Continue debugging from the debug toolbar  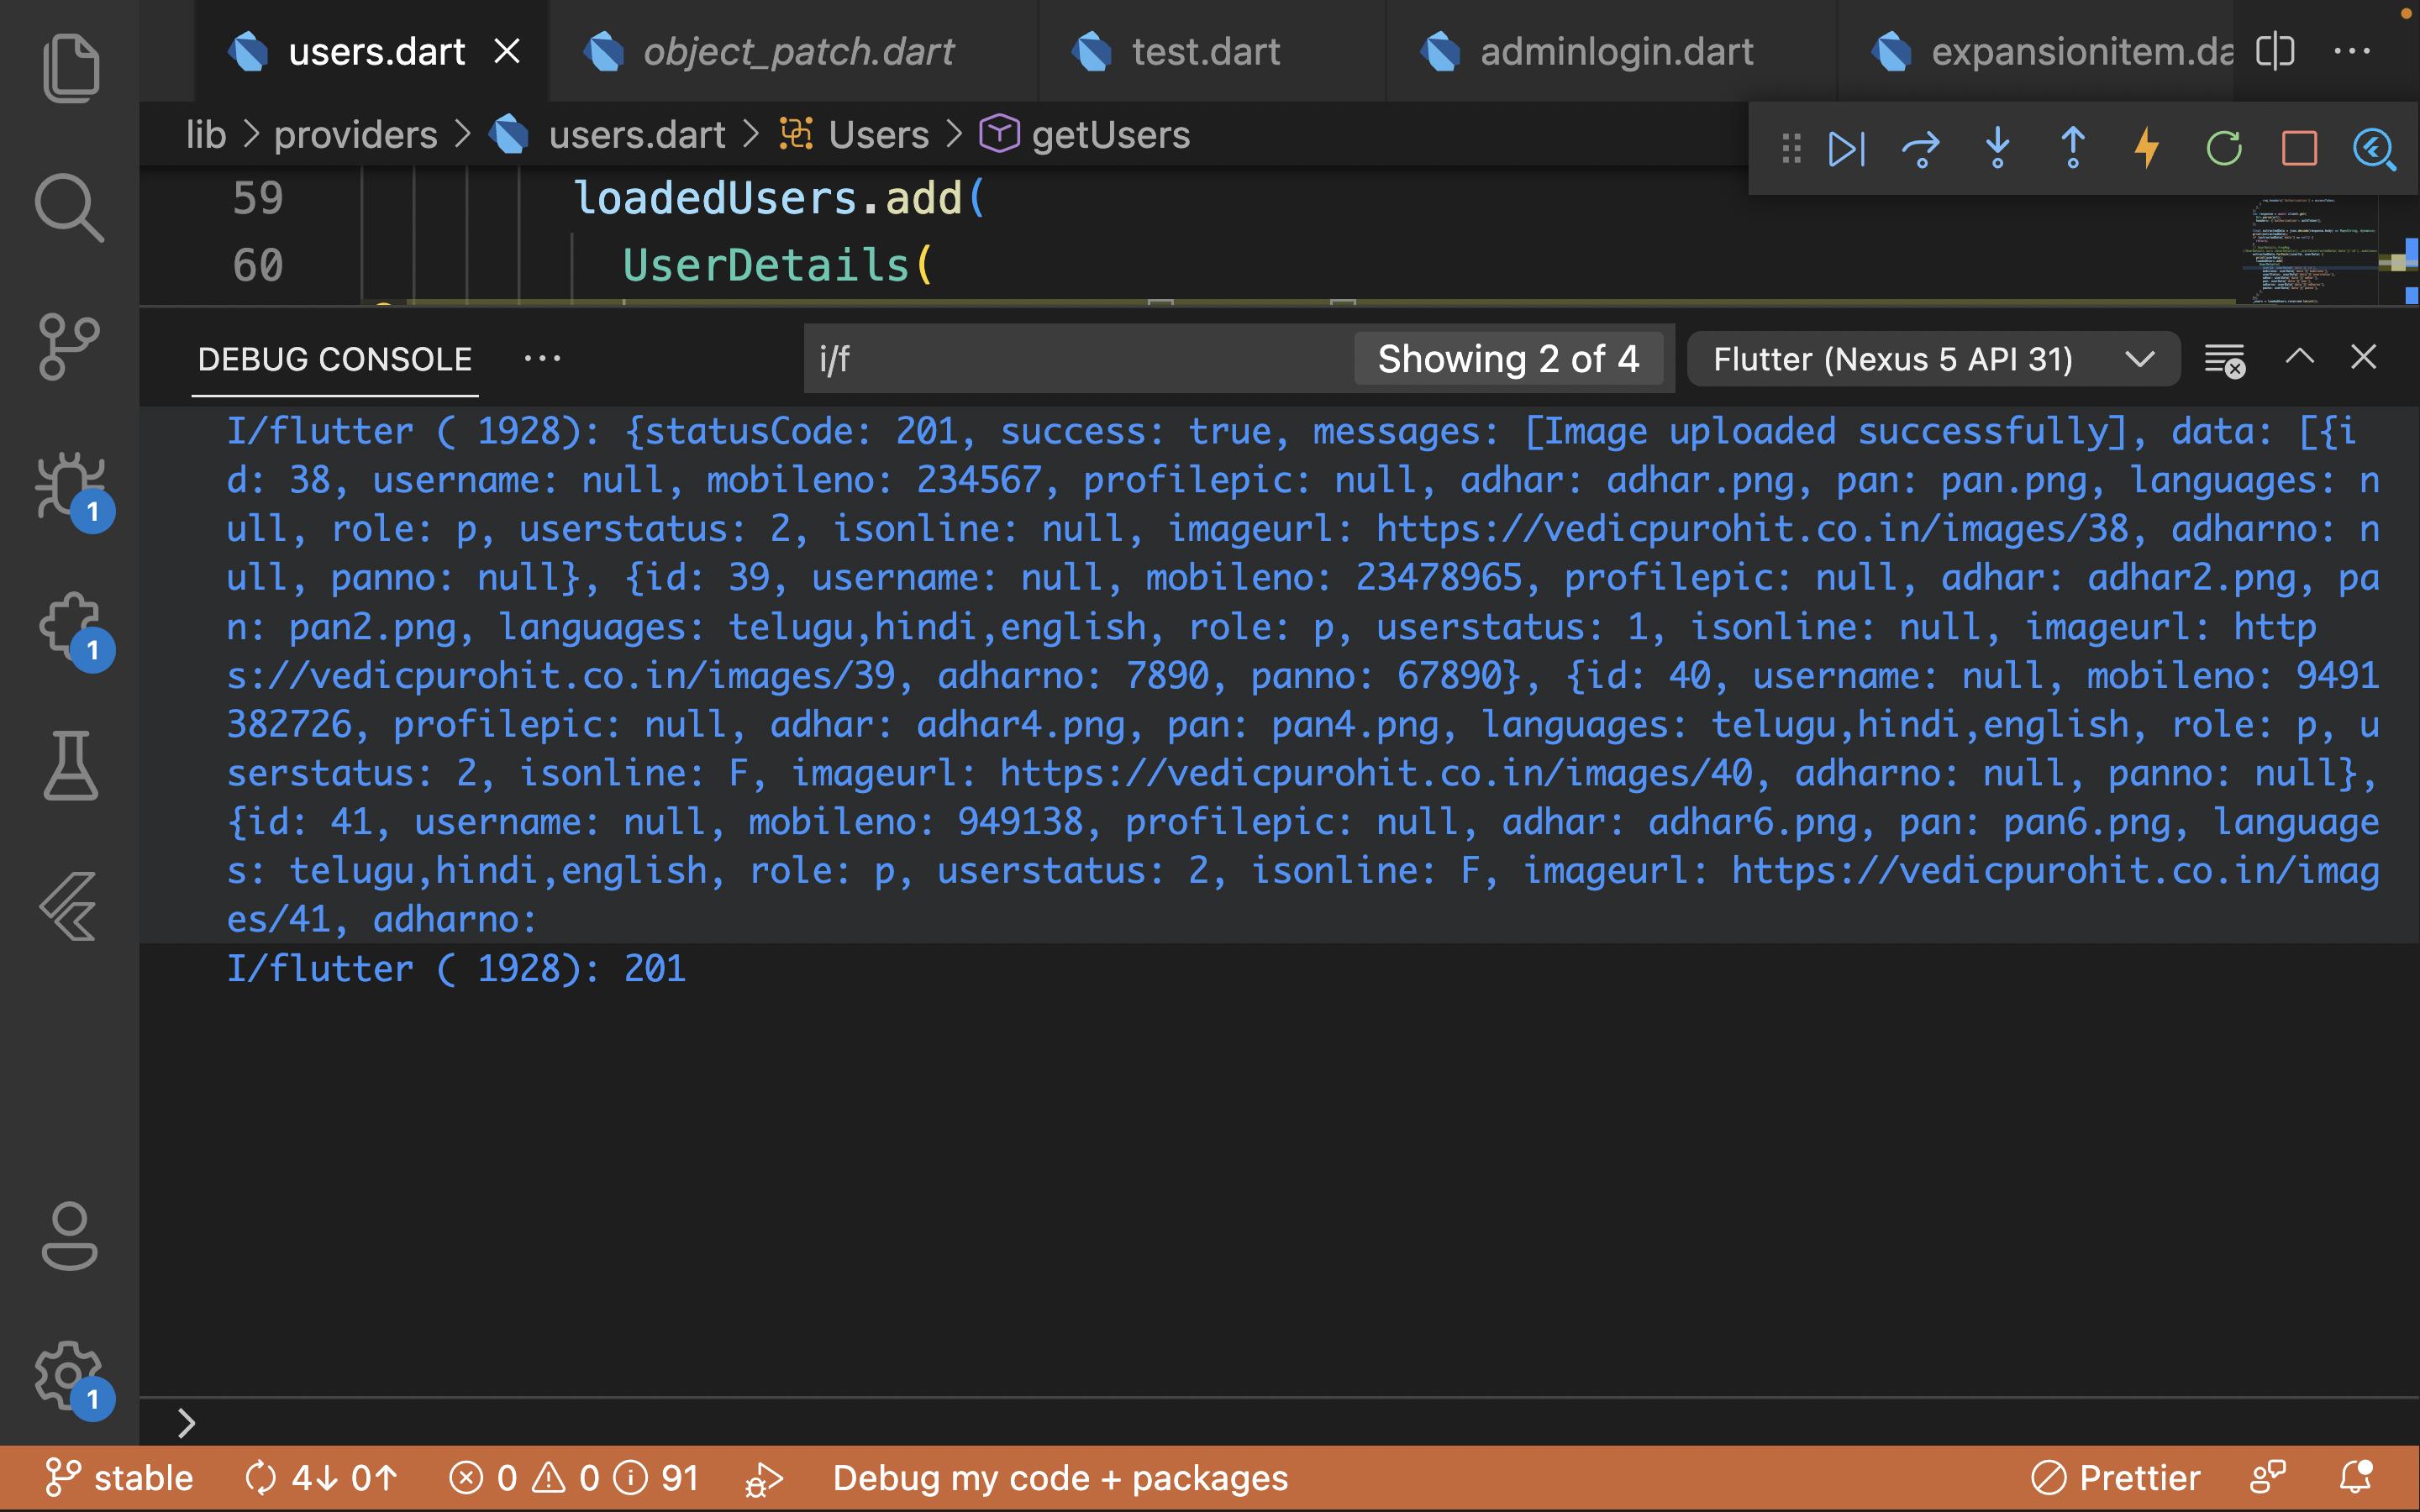point(1846,149)
